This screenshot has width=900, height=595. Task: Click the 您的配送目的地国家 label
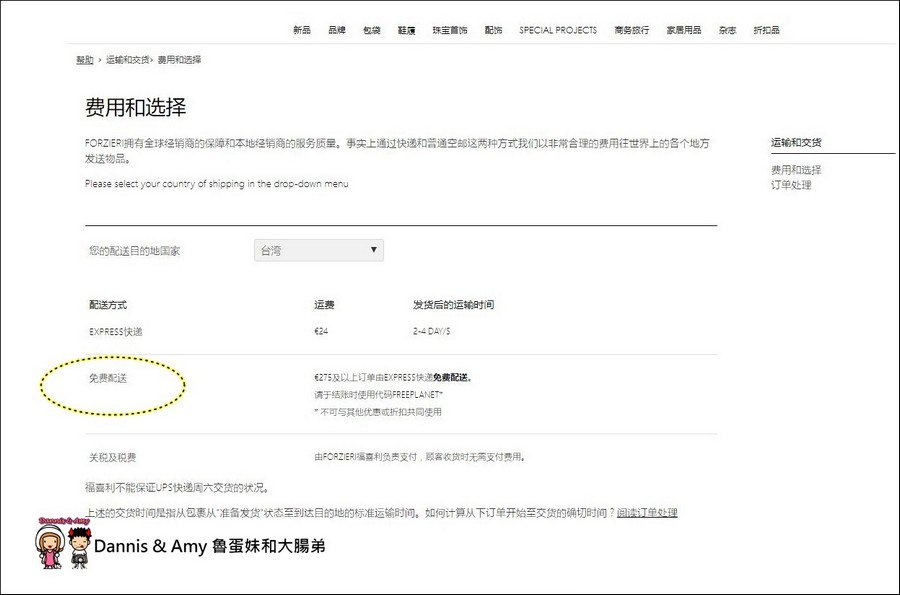pyautogui.click(x=134, y=251)
